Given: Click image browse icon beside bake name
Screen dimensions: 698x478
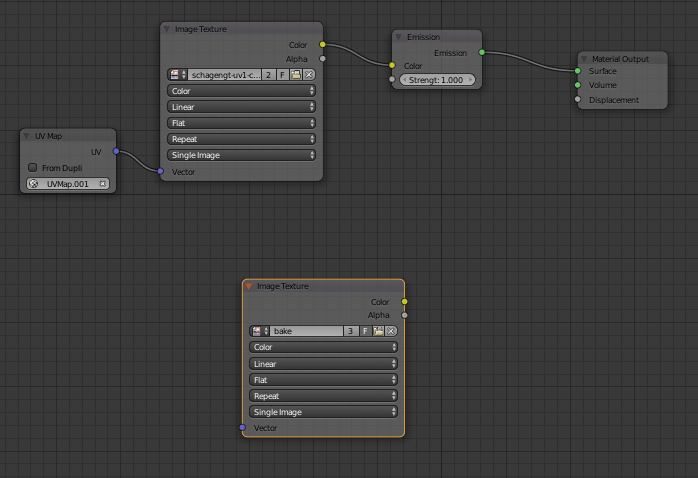Looking at the screenshot, I should 257,331.
